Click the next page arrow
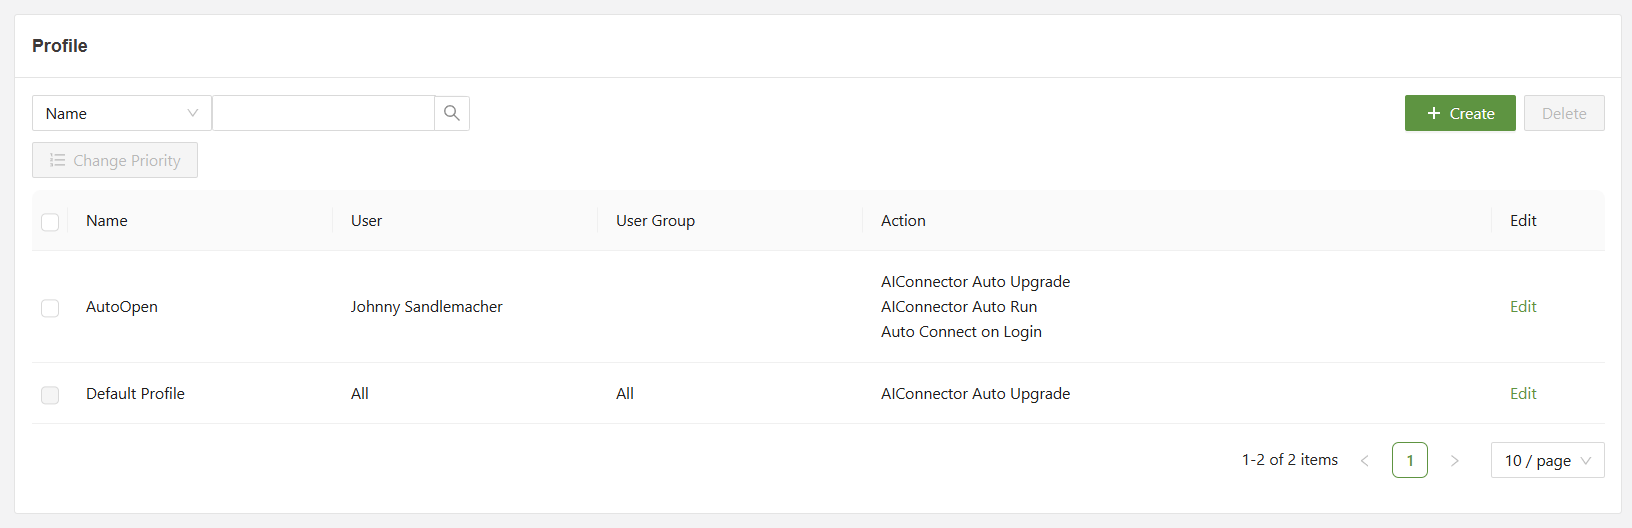The width and height of the screenshot is (1632, 528). click(1454, 460)
